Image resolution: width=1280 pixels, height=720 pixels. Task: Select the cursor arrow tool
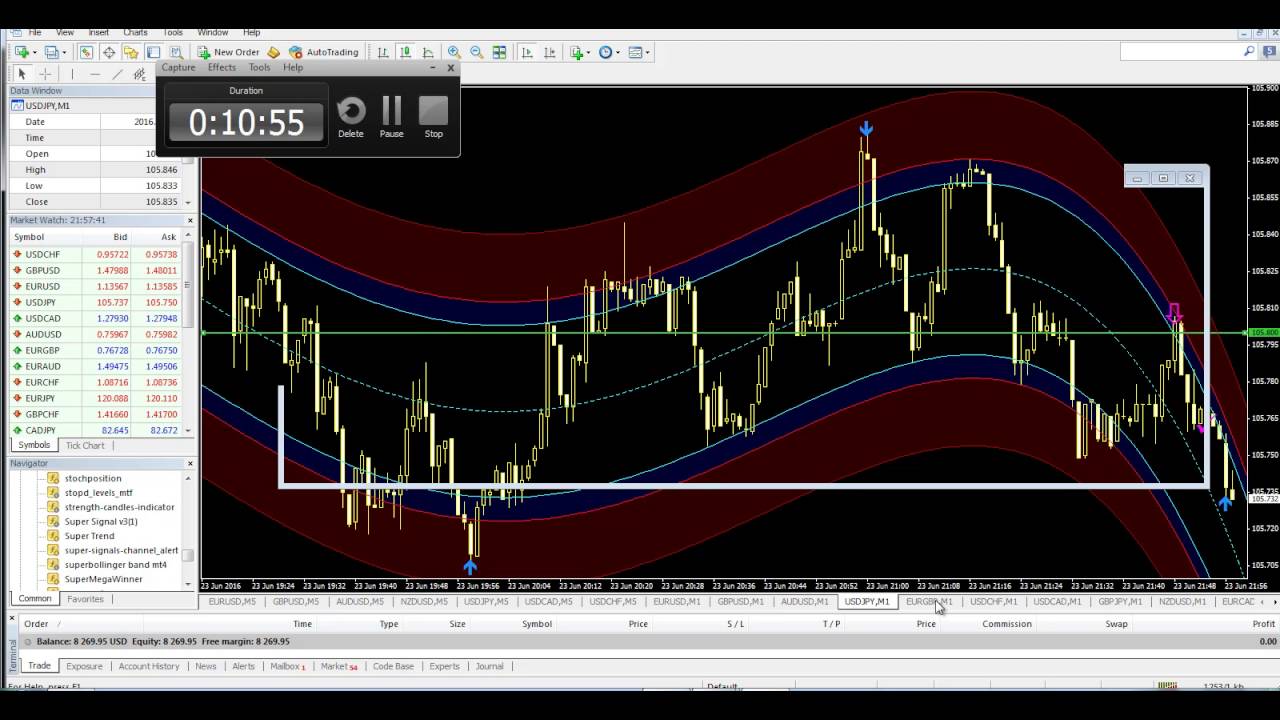click(22, 74)
